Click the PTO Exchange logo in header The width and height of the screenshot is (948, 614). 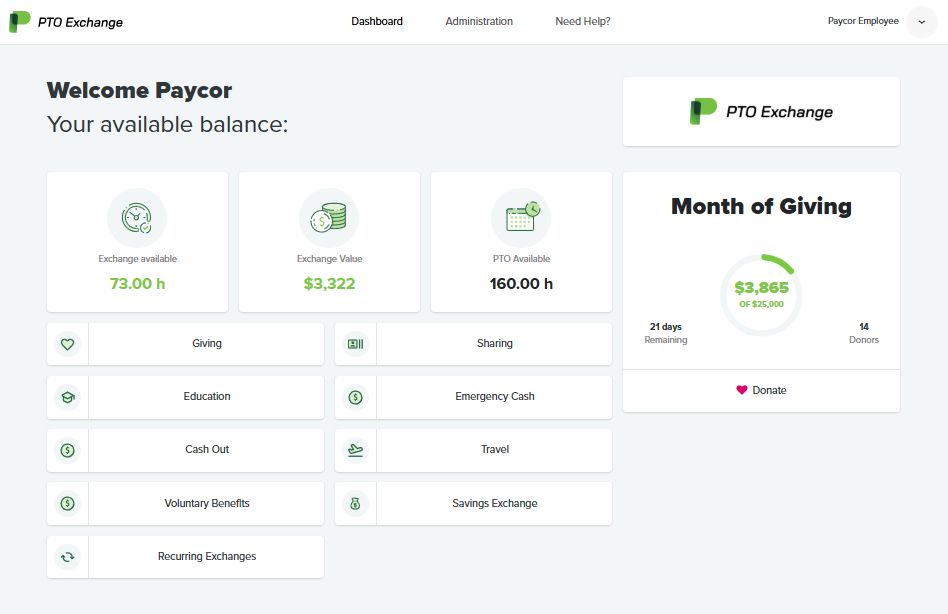[x=66, y=22]
